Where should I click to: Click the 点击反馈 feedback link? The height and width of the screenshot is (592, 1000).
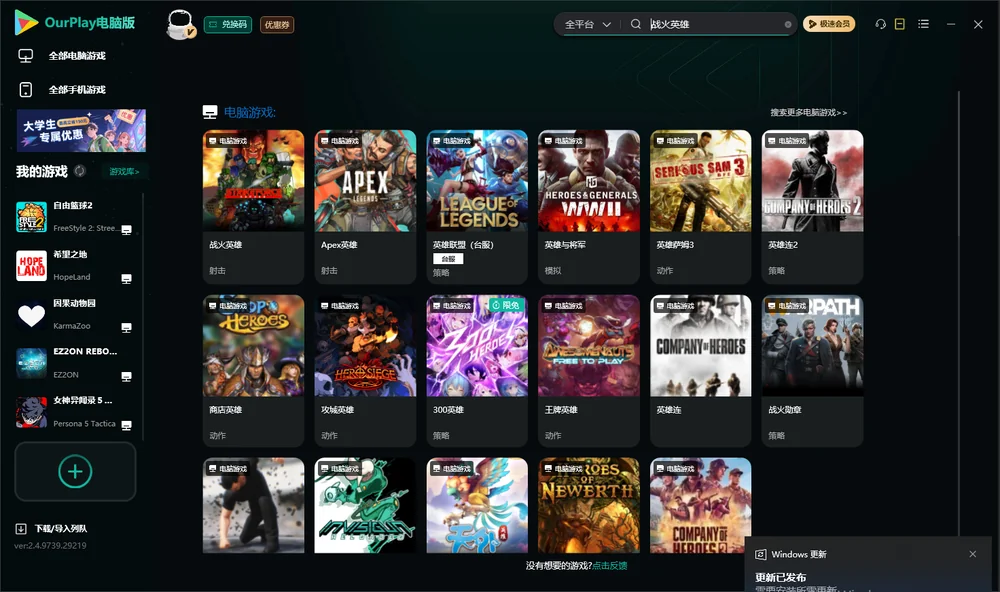pos(610,565)
